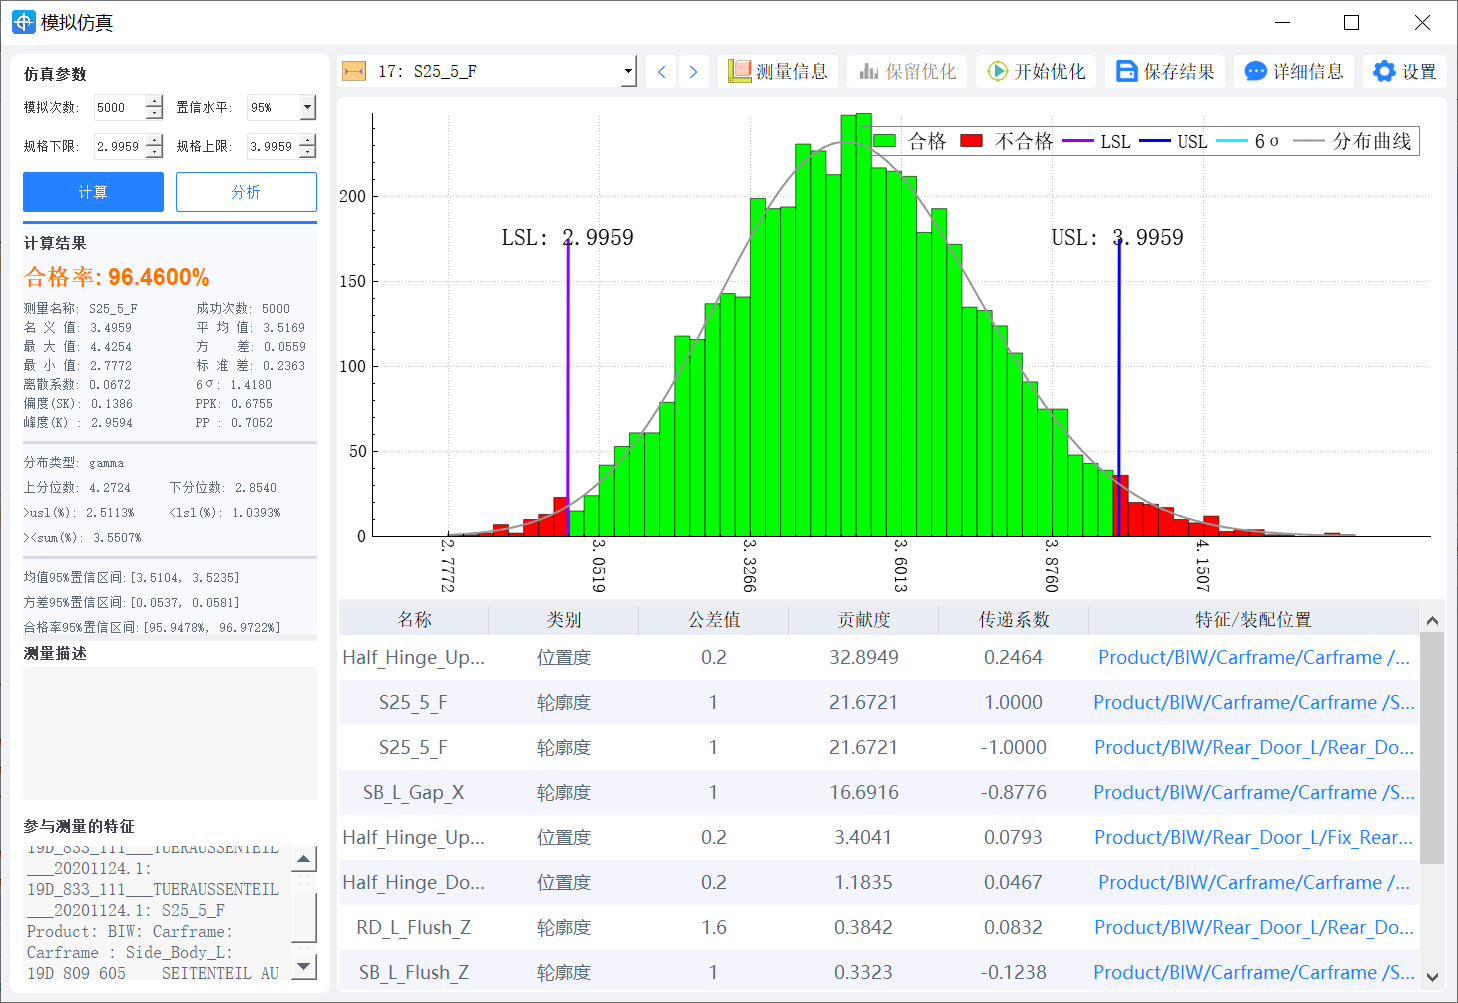Open 详细信息 details view

click(1294, 72)
